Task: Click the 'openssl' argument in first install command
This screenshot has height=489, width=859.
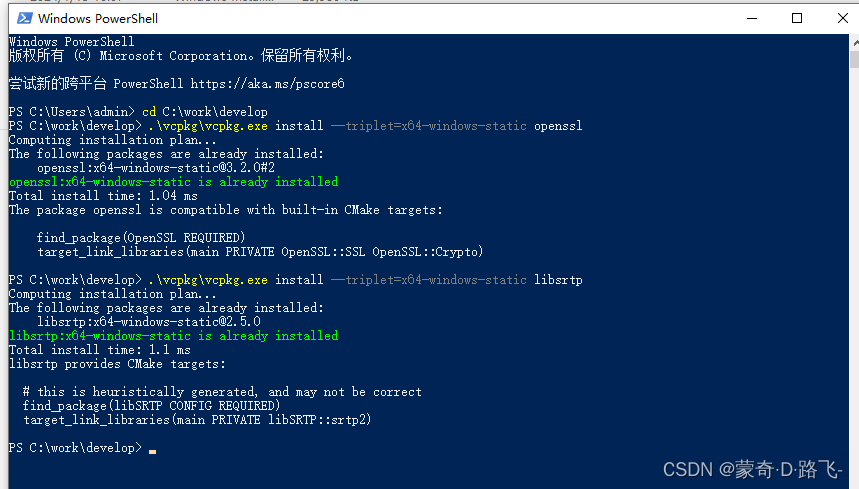Action: point(558,126)
